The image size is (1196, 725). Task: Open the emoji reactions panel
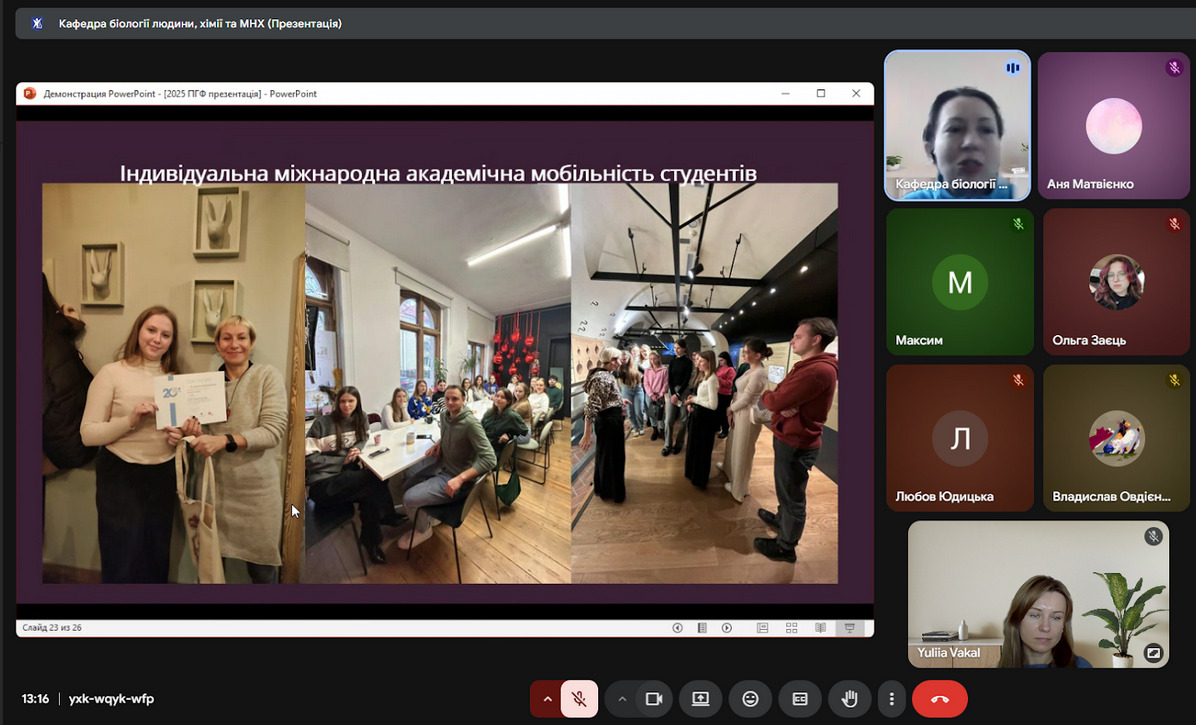pos(750,699)
